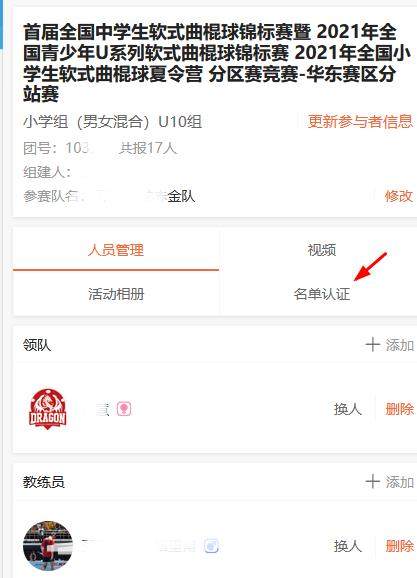Click the 小学组 (男女混合) U10组 group label
417x578 pixels.
point(112,122)
